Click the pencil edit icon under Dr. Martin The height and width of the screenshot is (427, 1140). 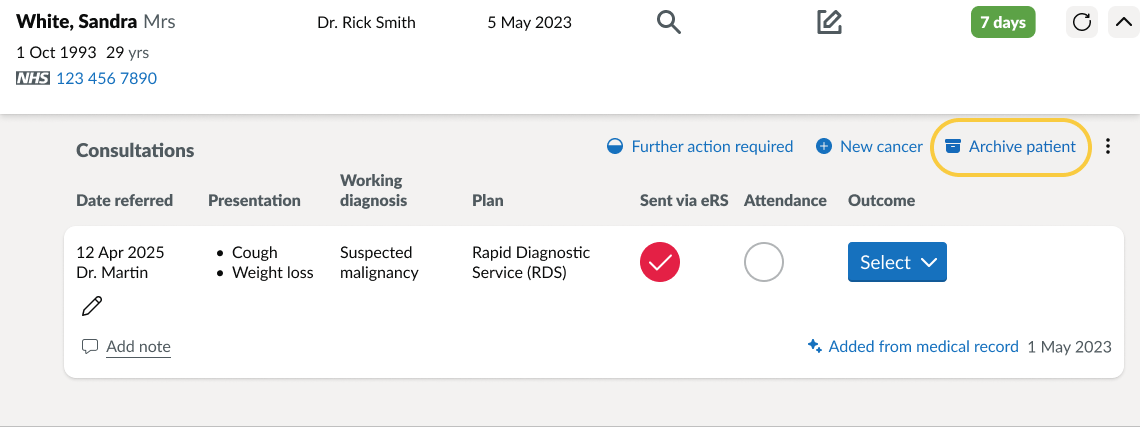[x=92, y=306]
